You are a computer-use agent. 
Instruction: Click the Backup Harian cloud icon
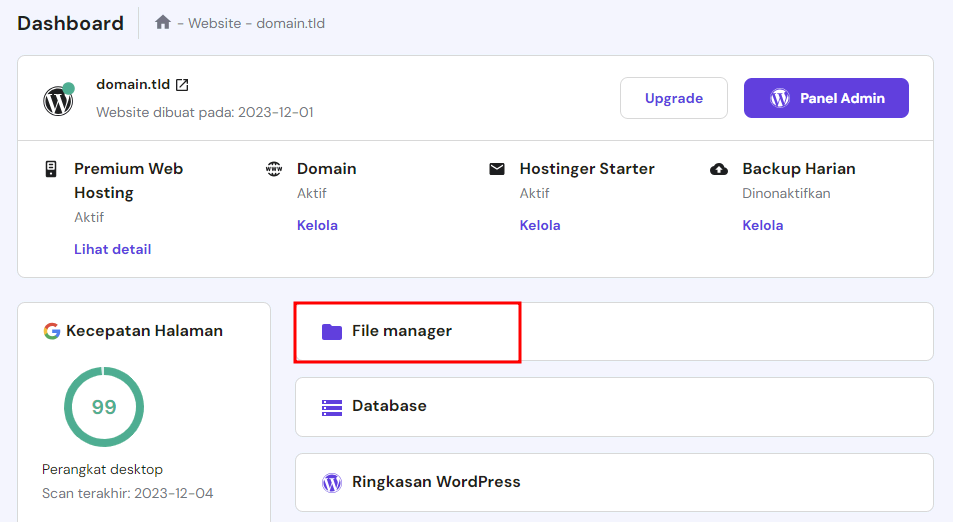point(719,169)
